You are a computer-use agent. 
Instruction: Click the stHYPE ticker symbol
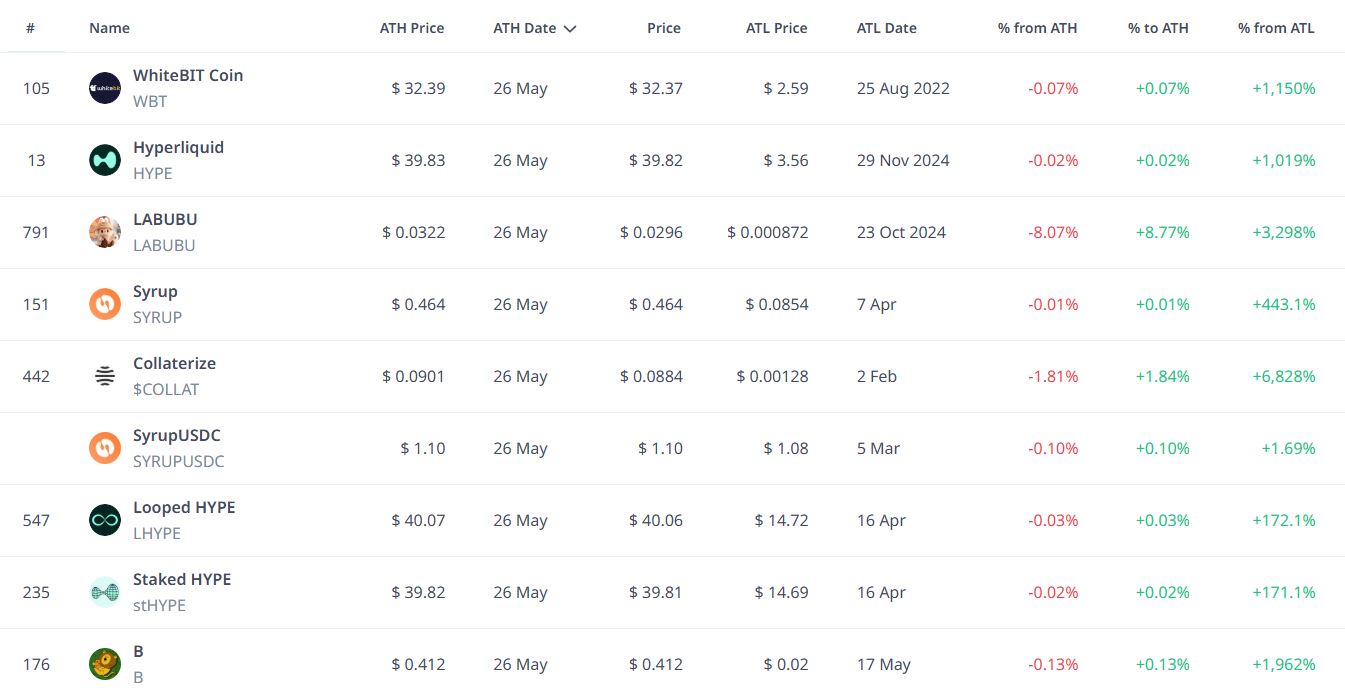point(159,605)
